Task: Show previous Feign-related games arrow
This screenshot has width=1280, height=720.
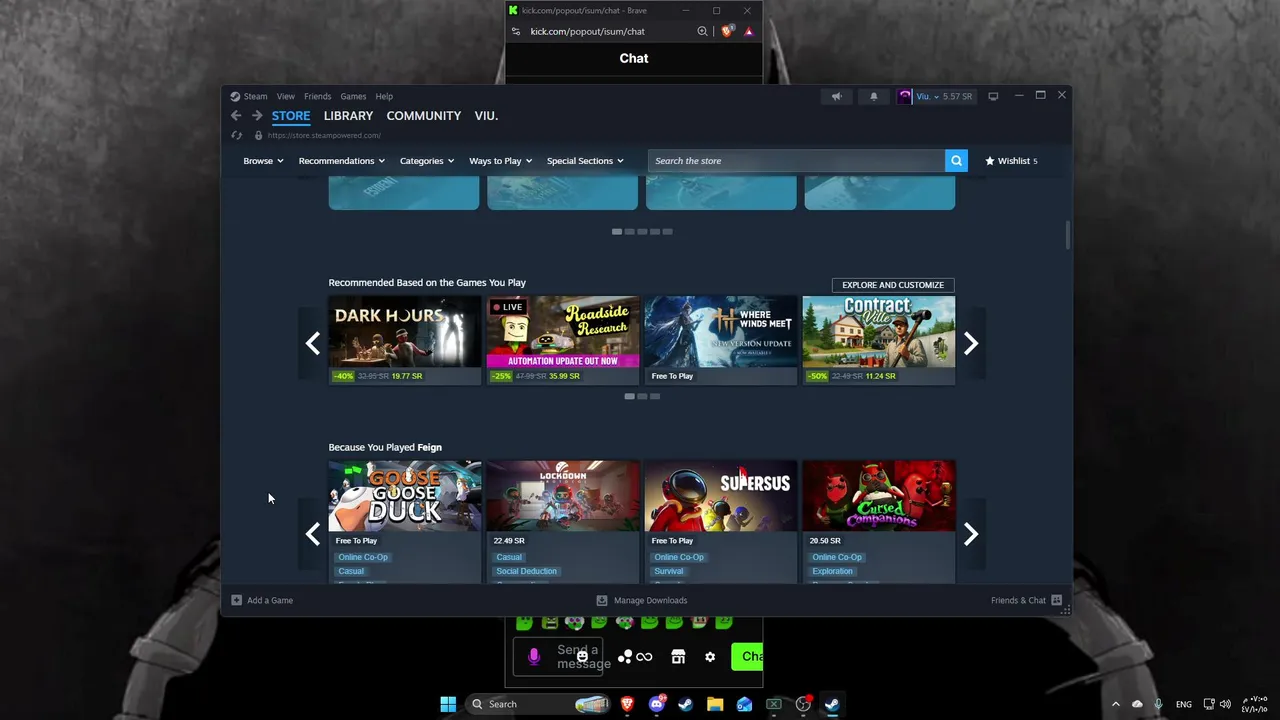Action: [313, 534]
